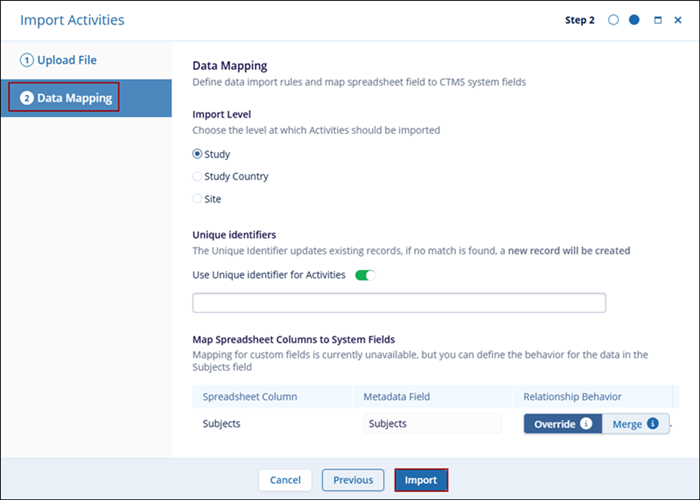Open the Subjects metadata field box

point(432,424)
